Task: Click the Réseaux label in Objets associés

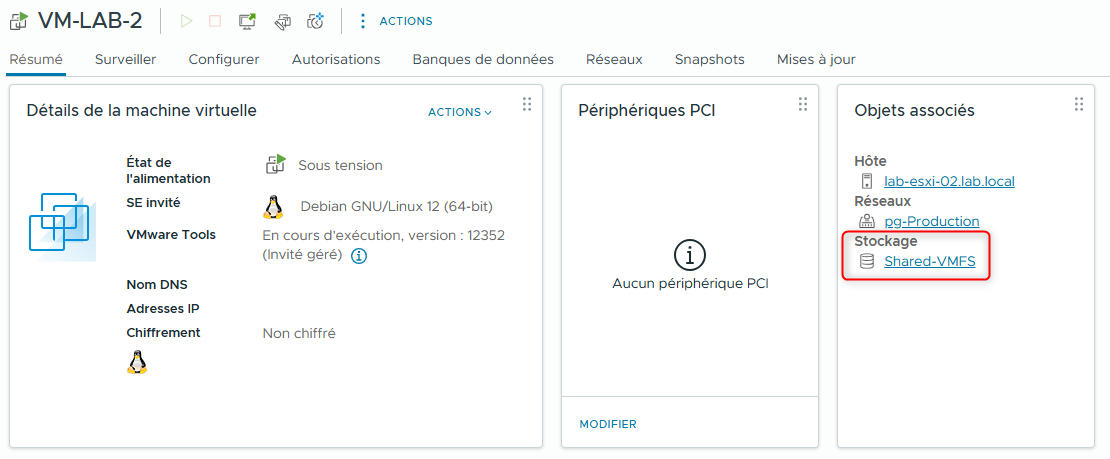Action: click(x=883, y=201)
